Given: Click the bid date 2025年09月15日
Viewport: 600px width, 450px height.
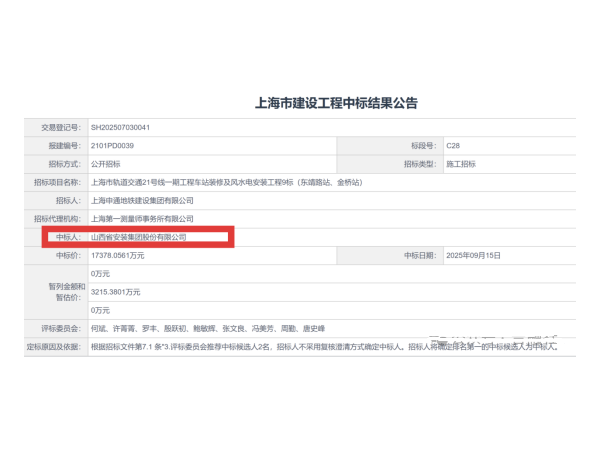Looking at the screenshot, I should point(477,256).
